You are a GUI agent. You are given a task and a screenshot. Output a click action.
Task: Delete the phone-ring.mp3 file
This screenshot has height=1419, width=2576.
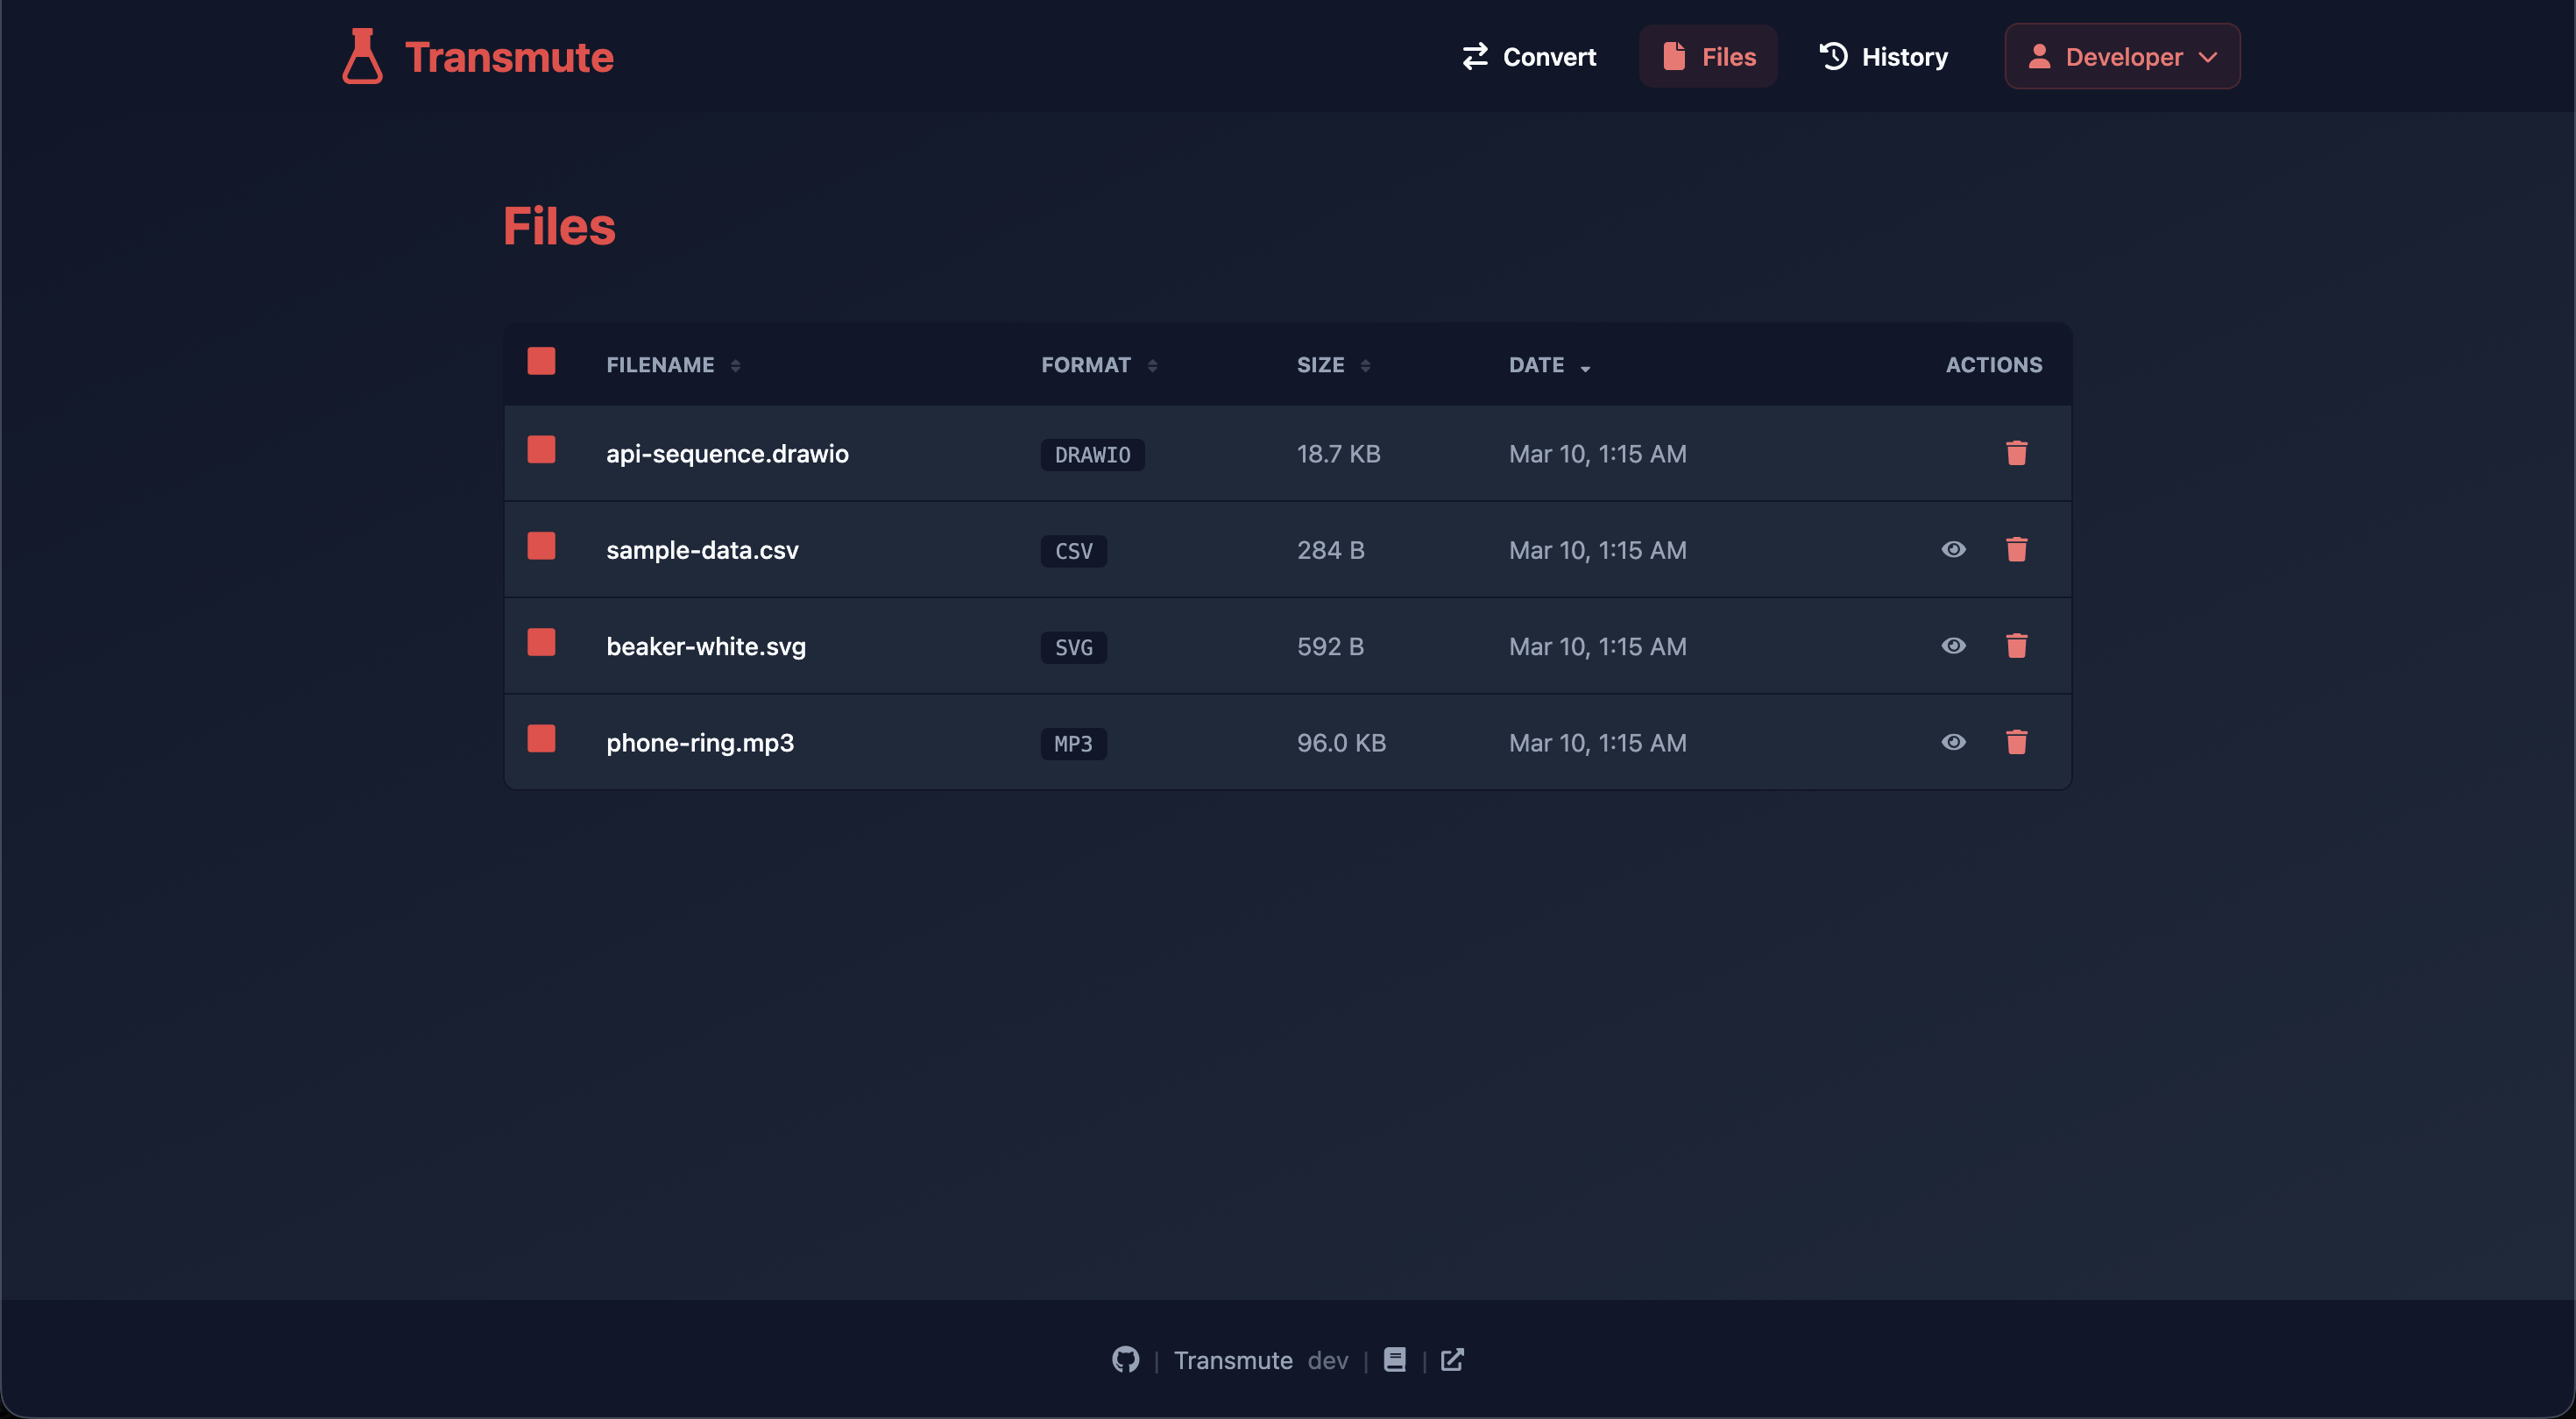[2016, 742]
